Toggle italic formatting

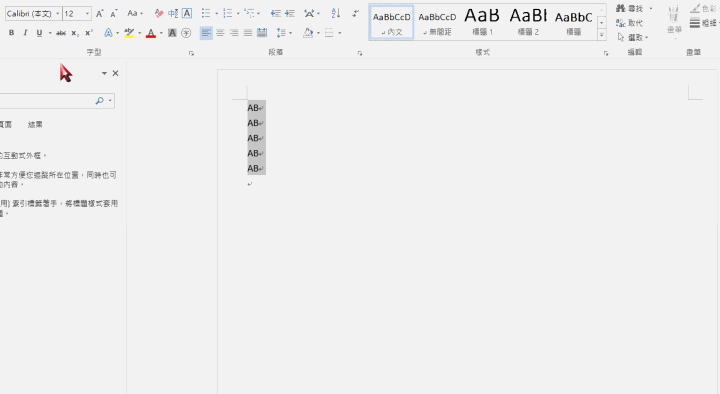[x=25, y=33]
